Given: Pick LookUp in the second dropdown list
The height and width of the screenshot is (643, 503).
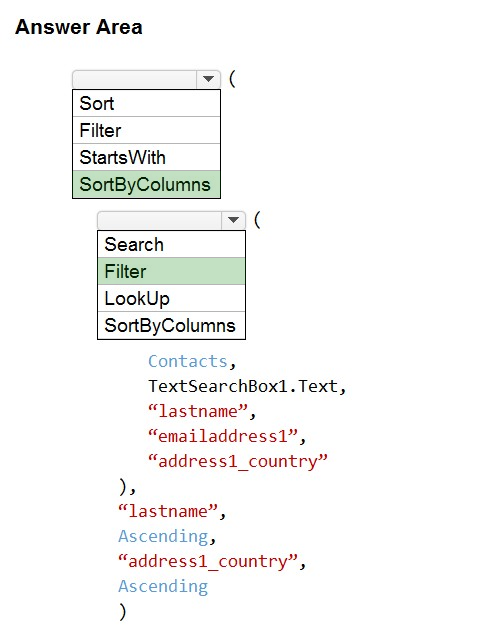Looking at the screenshot, I should 171,299.
